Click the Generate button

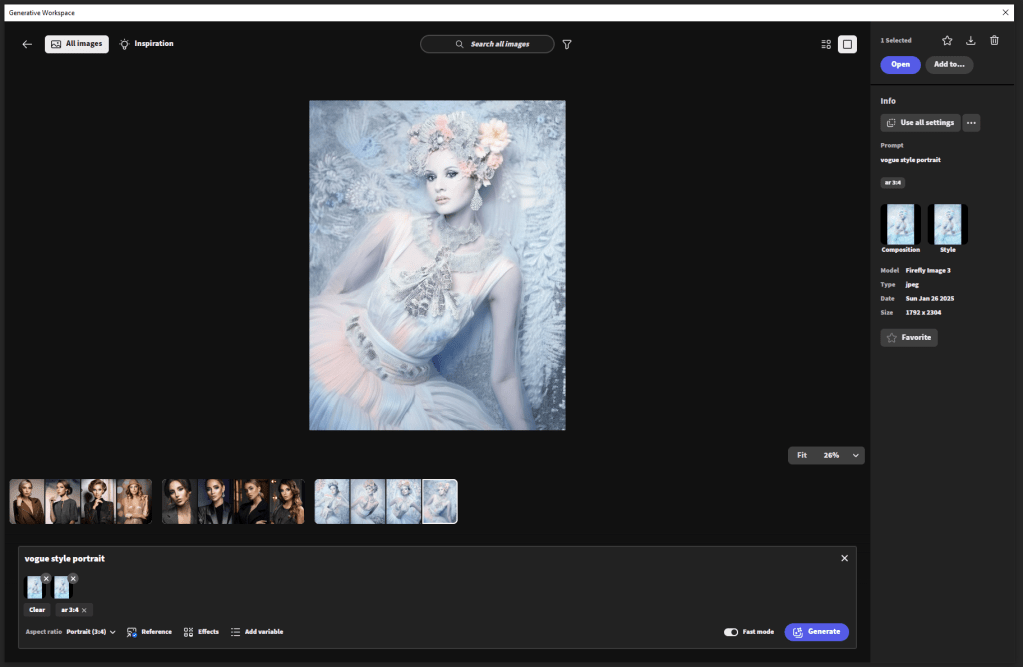pos(816,632)
